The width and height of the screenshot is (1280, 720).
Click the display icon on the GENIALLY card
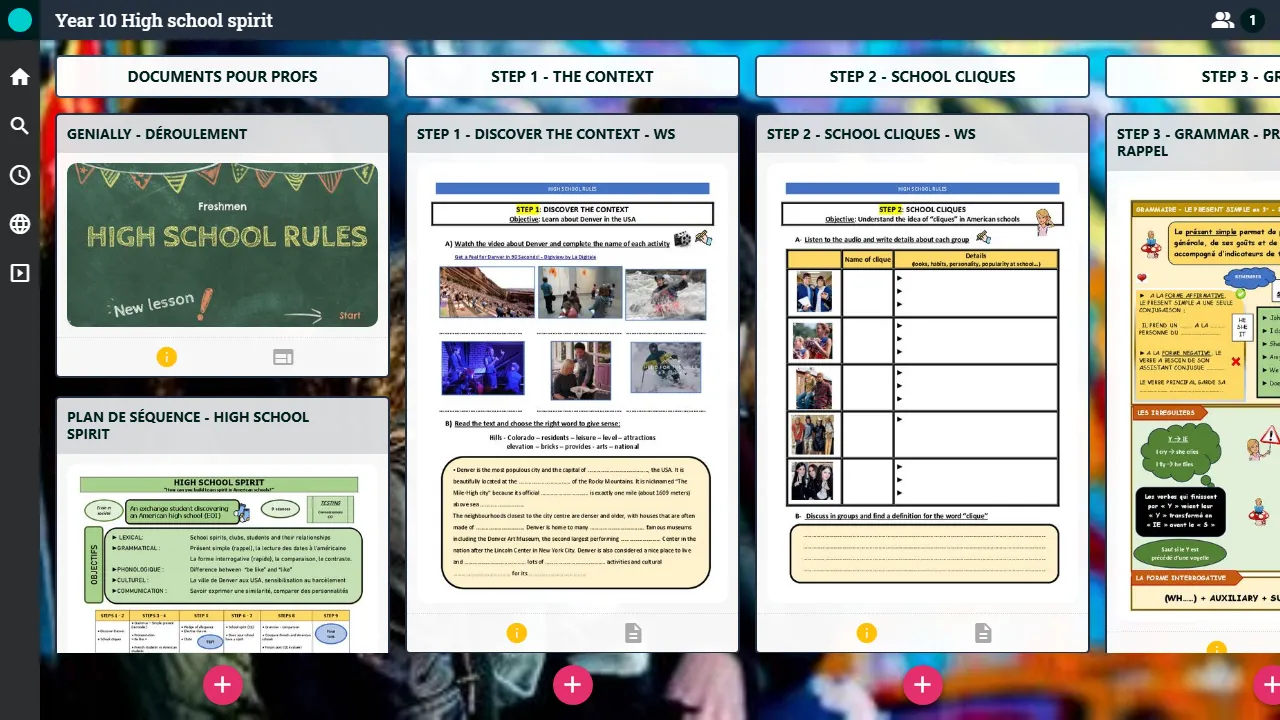click(283, 356)
